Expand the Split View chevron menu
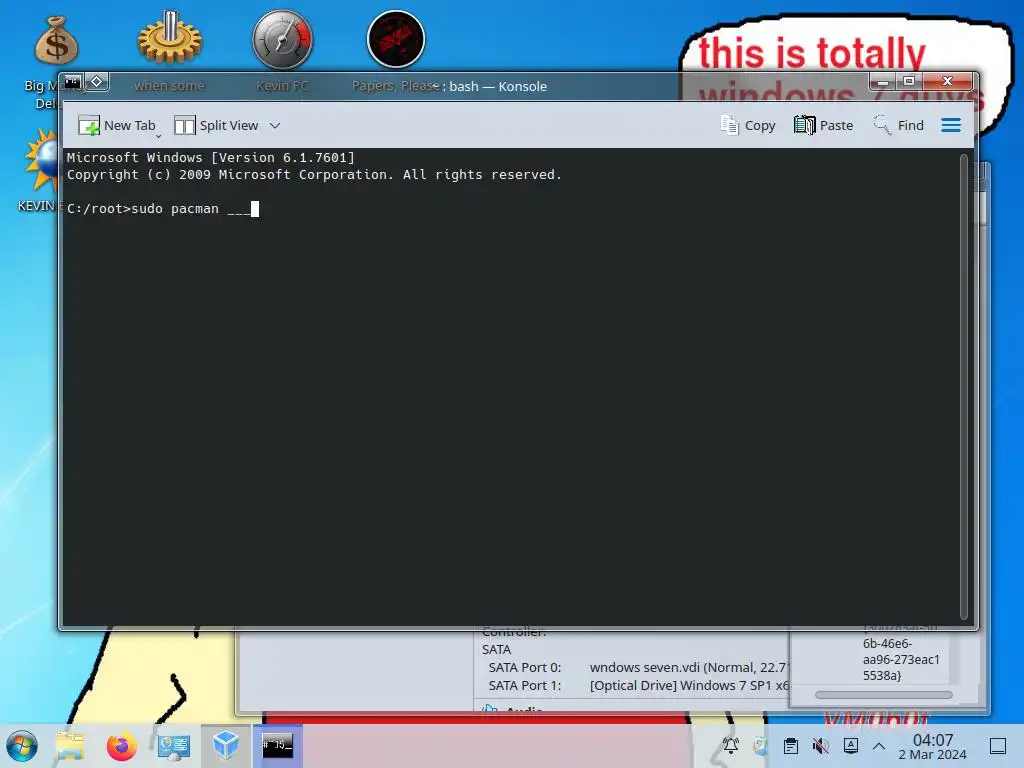Screen dimensions: 1024x768 [x=275, y=125]
